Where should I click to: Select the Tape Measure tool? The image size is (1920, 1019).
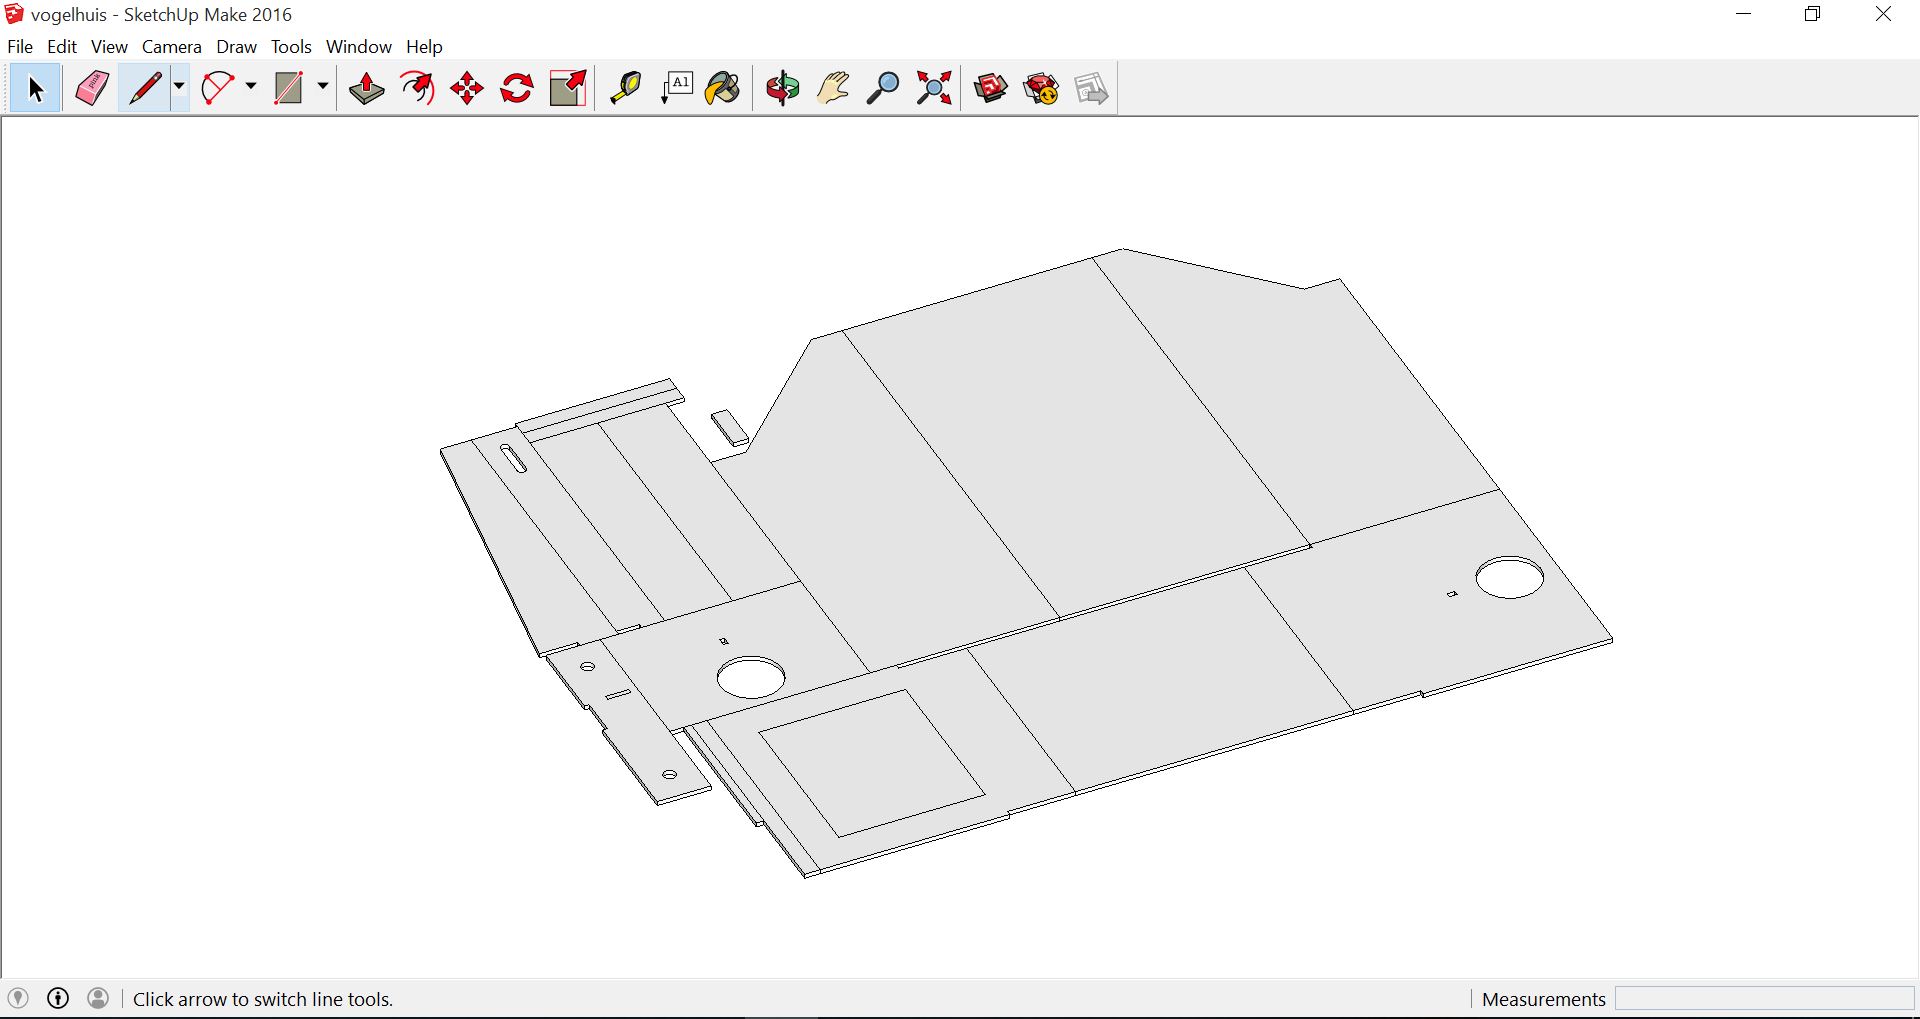click(x=626, y=89)
